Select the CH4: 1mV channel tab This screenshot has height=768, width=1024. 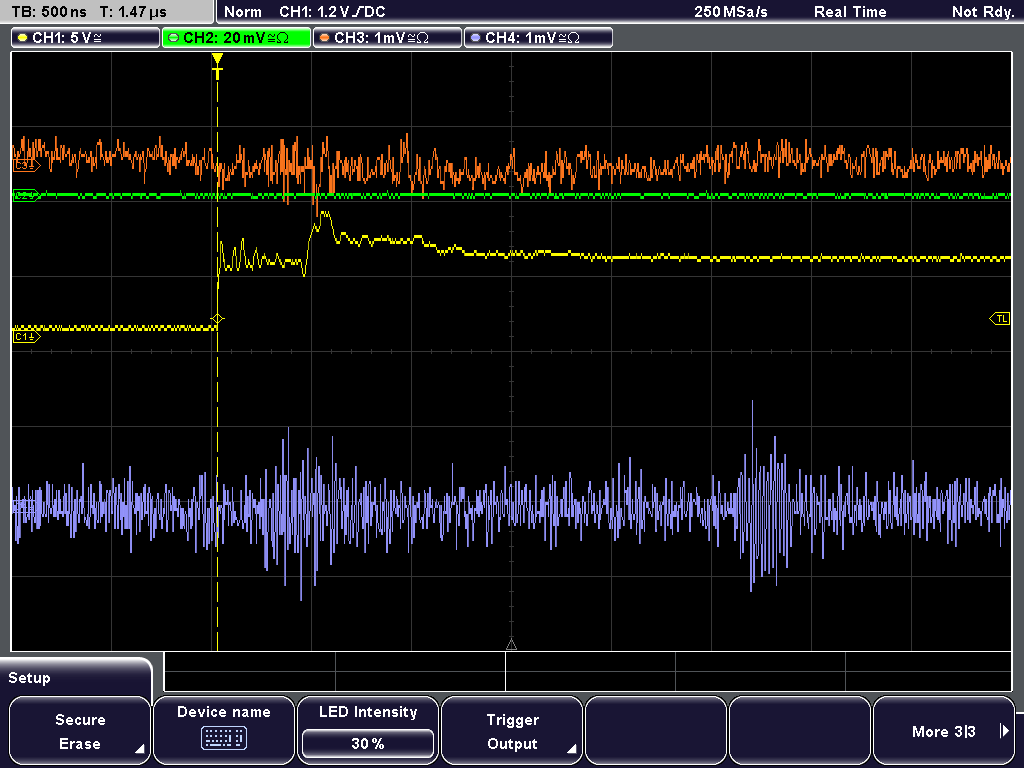click(538, 38)
